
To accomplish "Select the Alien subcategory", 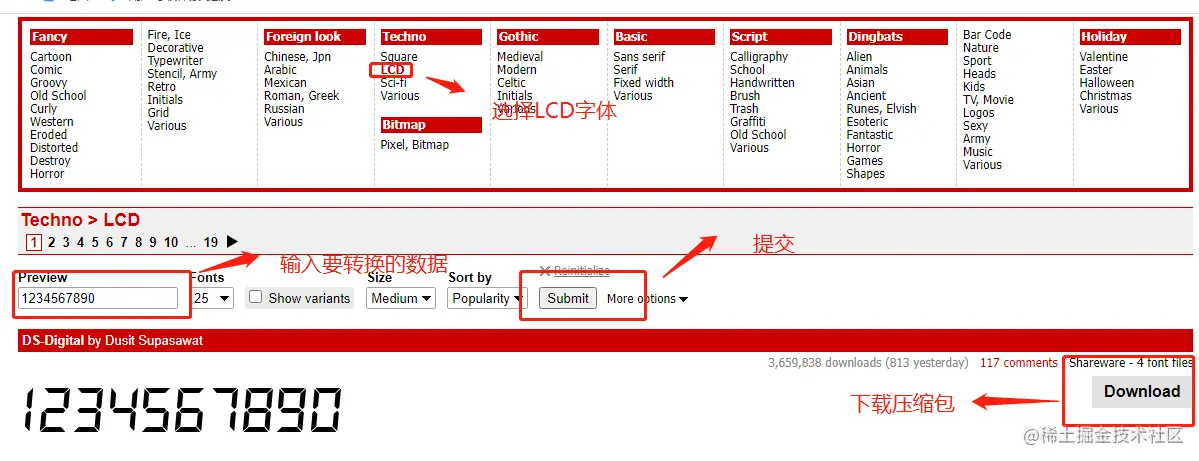I will coord(859,57).
